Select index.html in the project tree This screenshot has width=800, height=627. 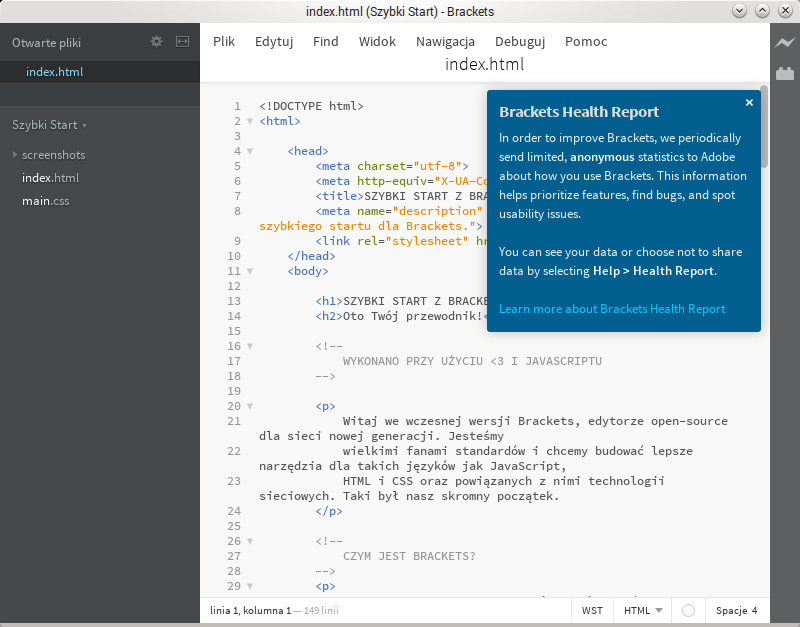pos(51,178)
